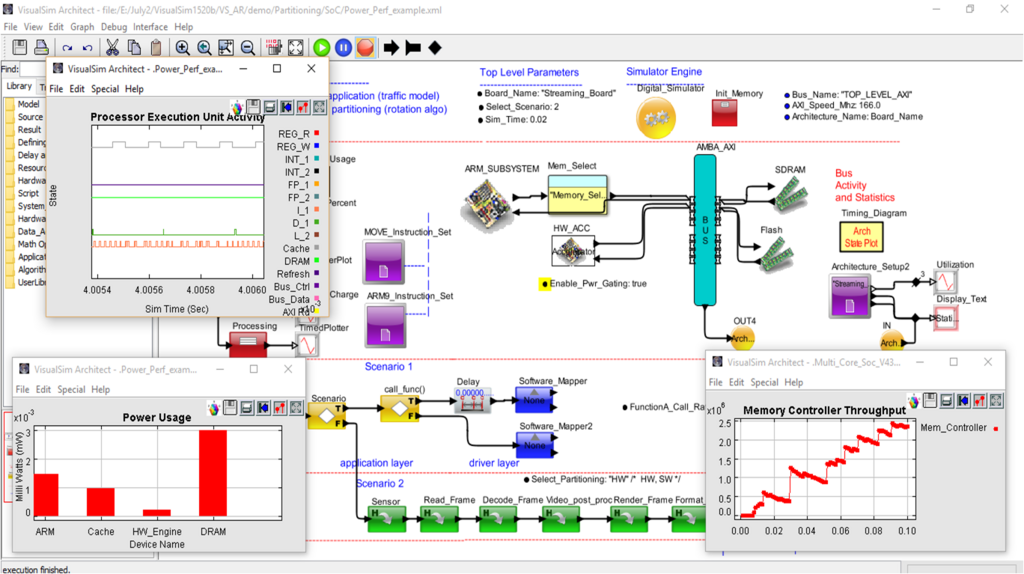Select the HW_ACC accelerator block
Screen dimensions: 1024x574
click(x=573, y=251)
